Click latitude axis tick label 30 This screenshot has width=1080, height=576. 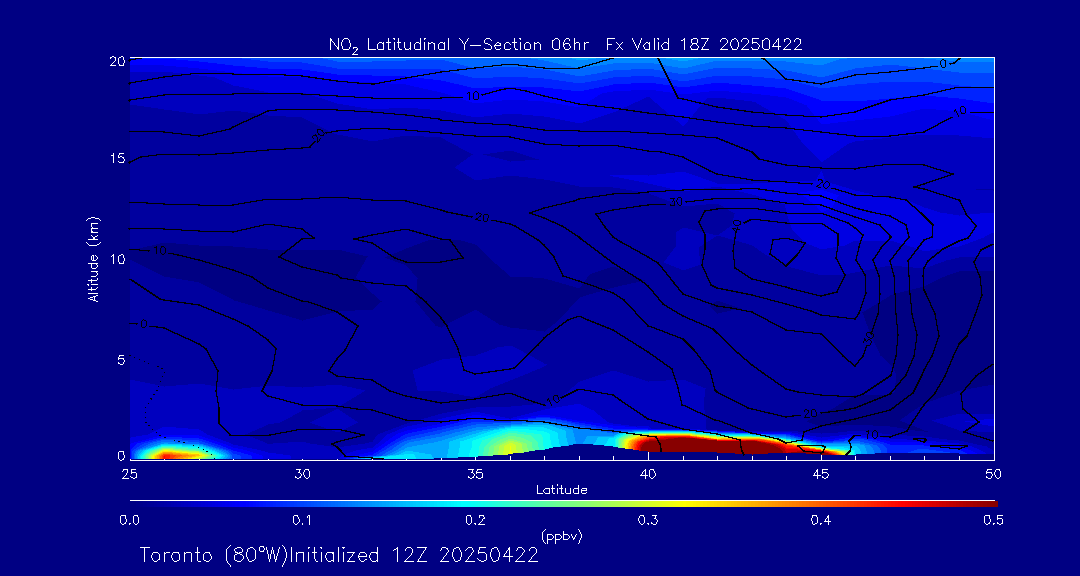(x=302, y=474)
